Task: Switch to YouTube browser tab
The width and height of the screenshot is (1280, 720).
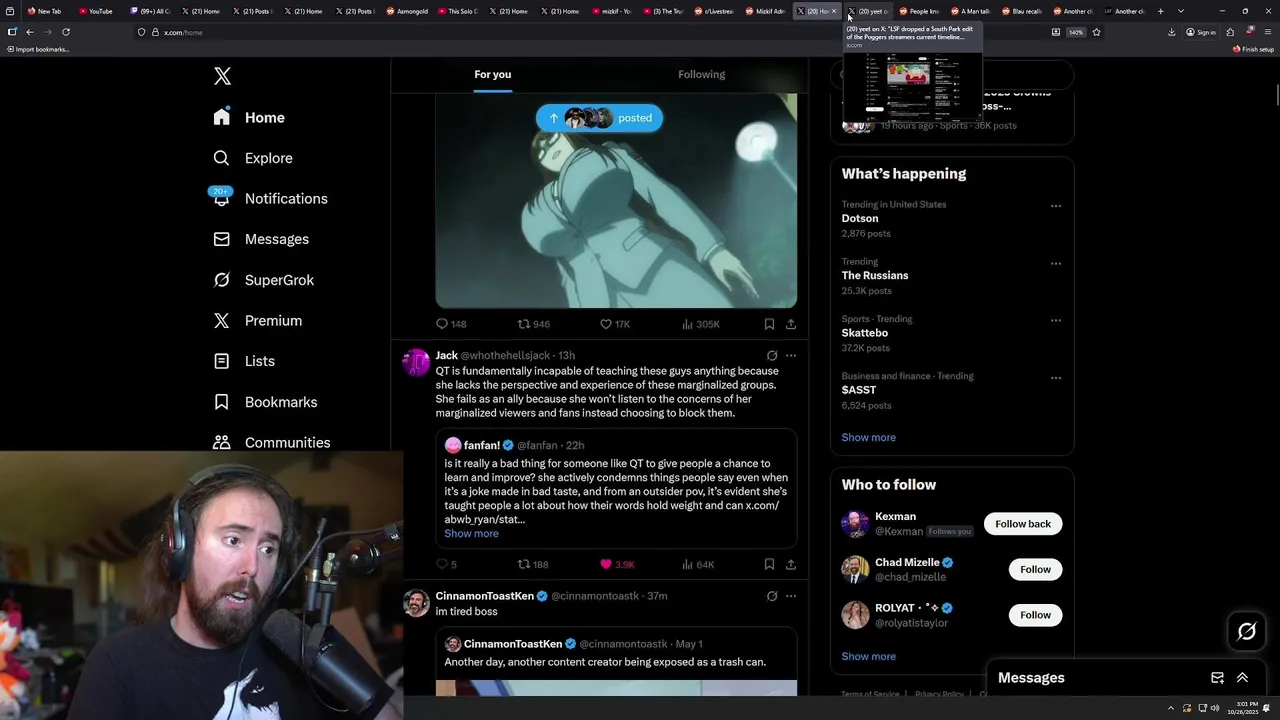Action: [97, 11]
